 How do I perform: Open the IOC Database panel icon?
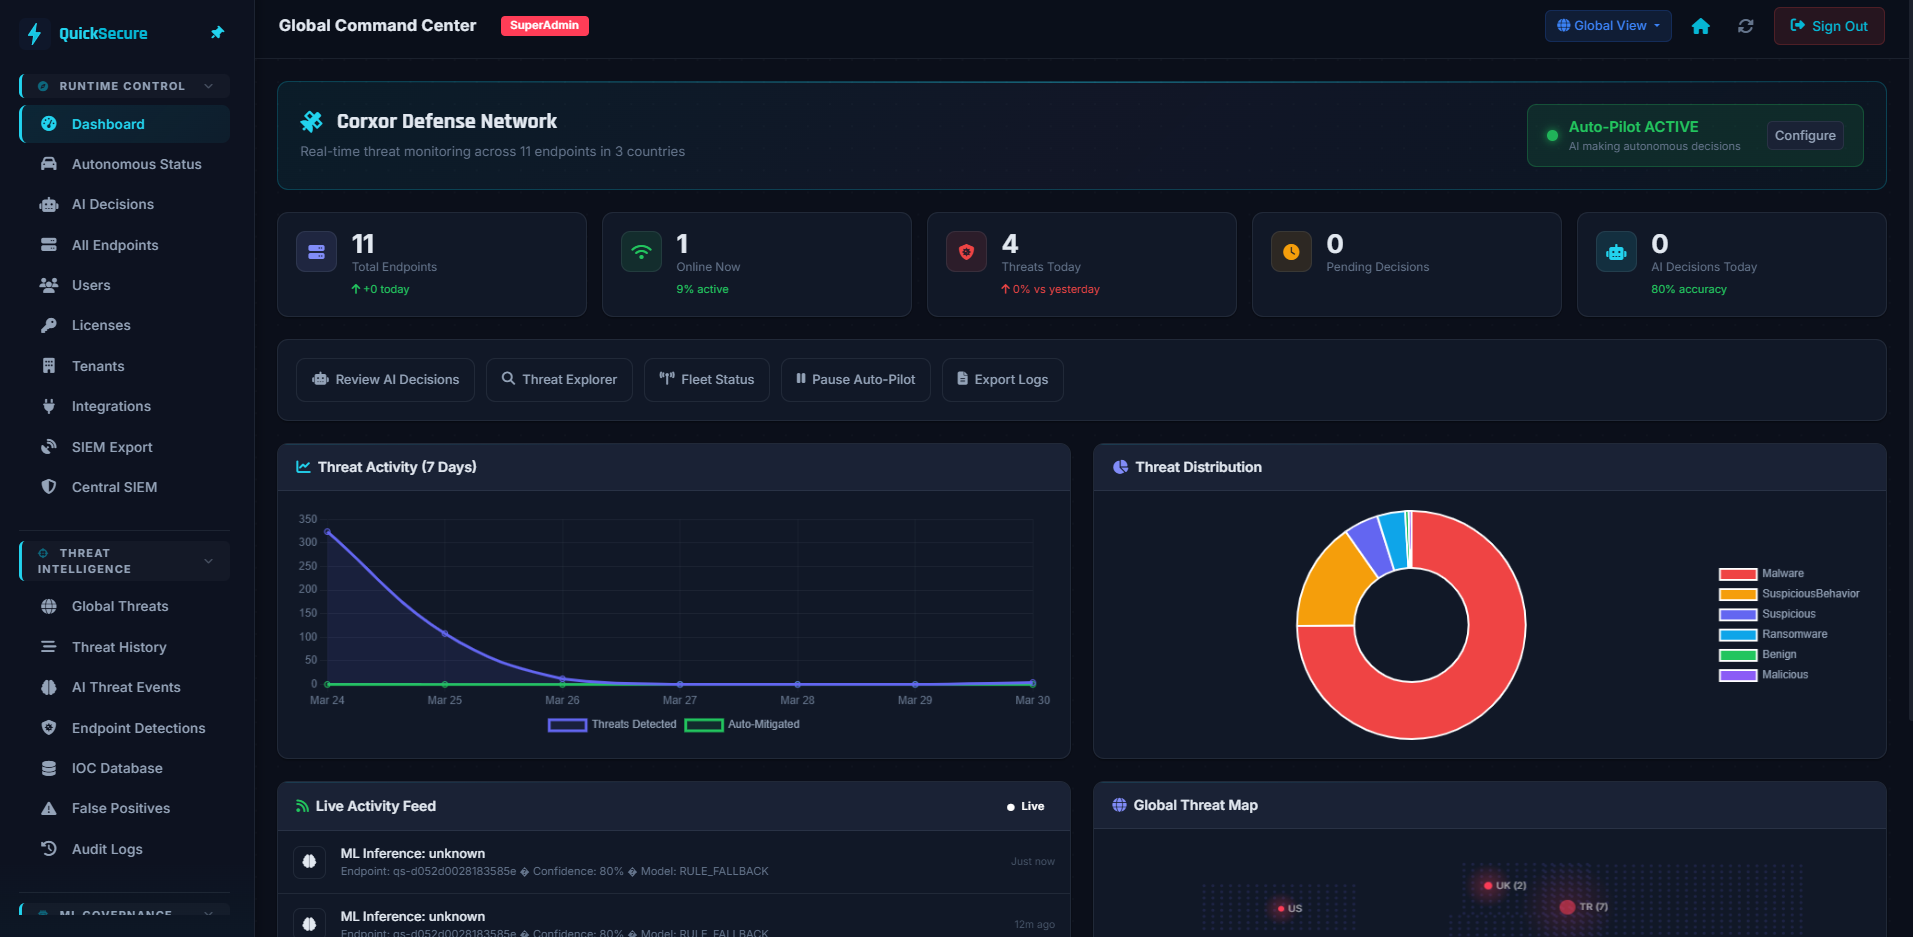pyautogui.click(x=48, y=768)
